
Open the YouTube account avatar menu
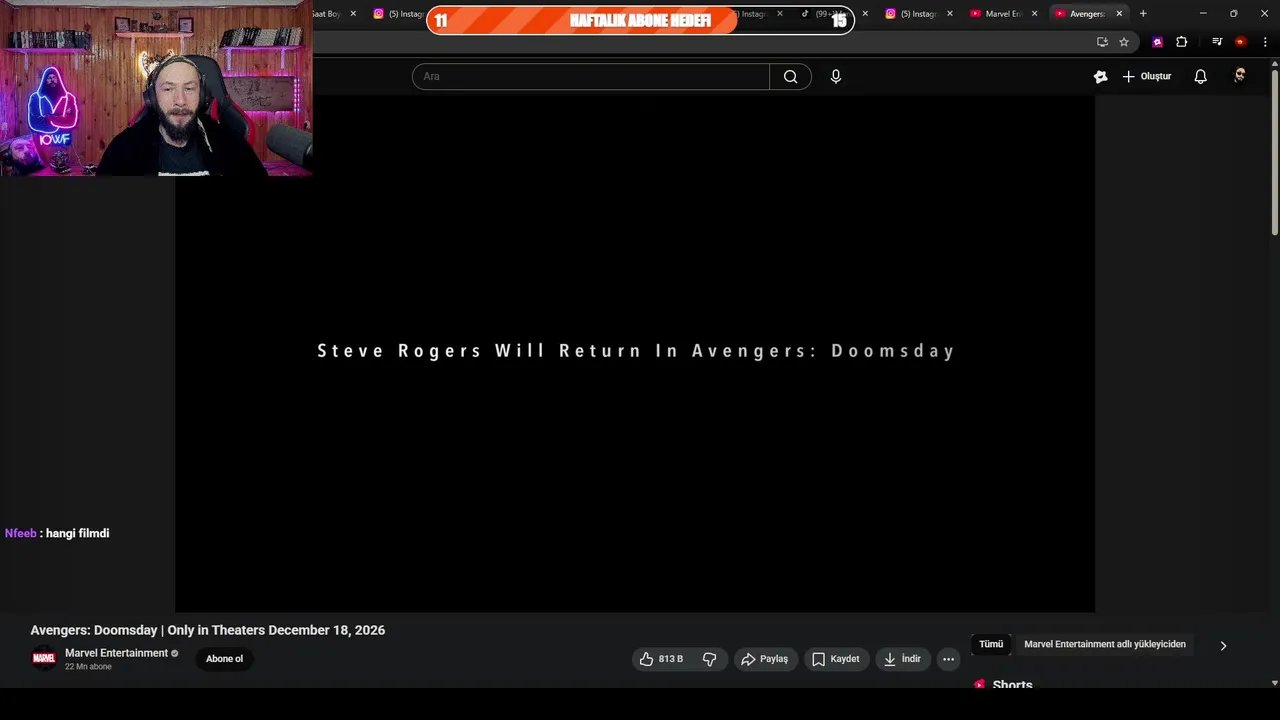coord(1240,76)
